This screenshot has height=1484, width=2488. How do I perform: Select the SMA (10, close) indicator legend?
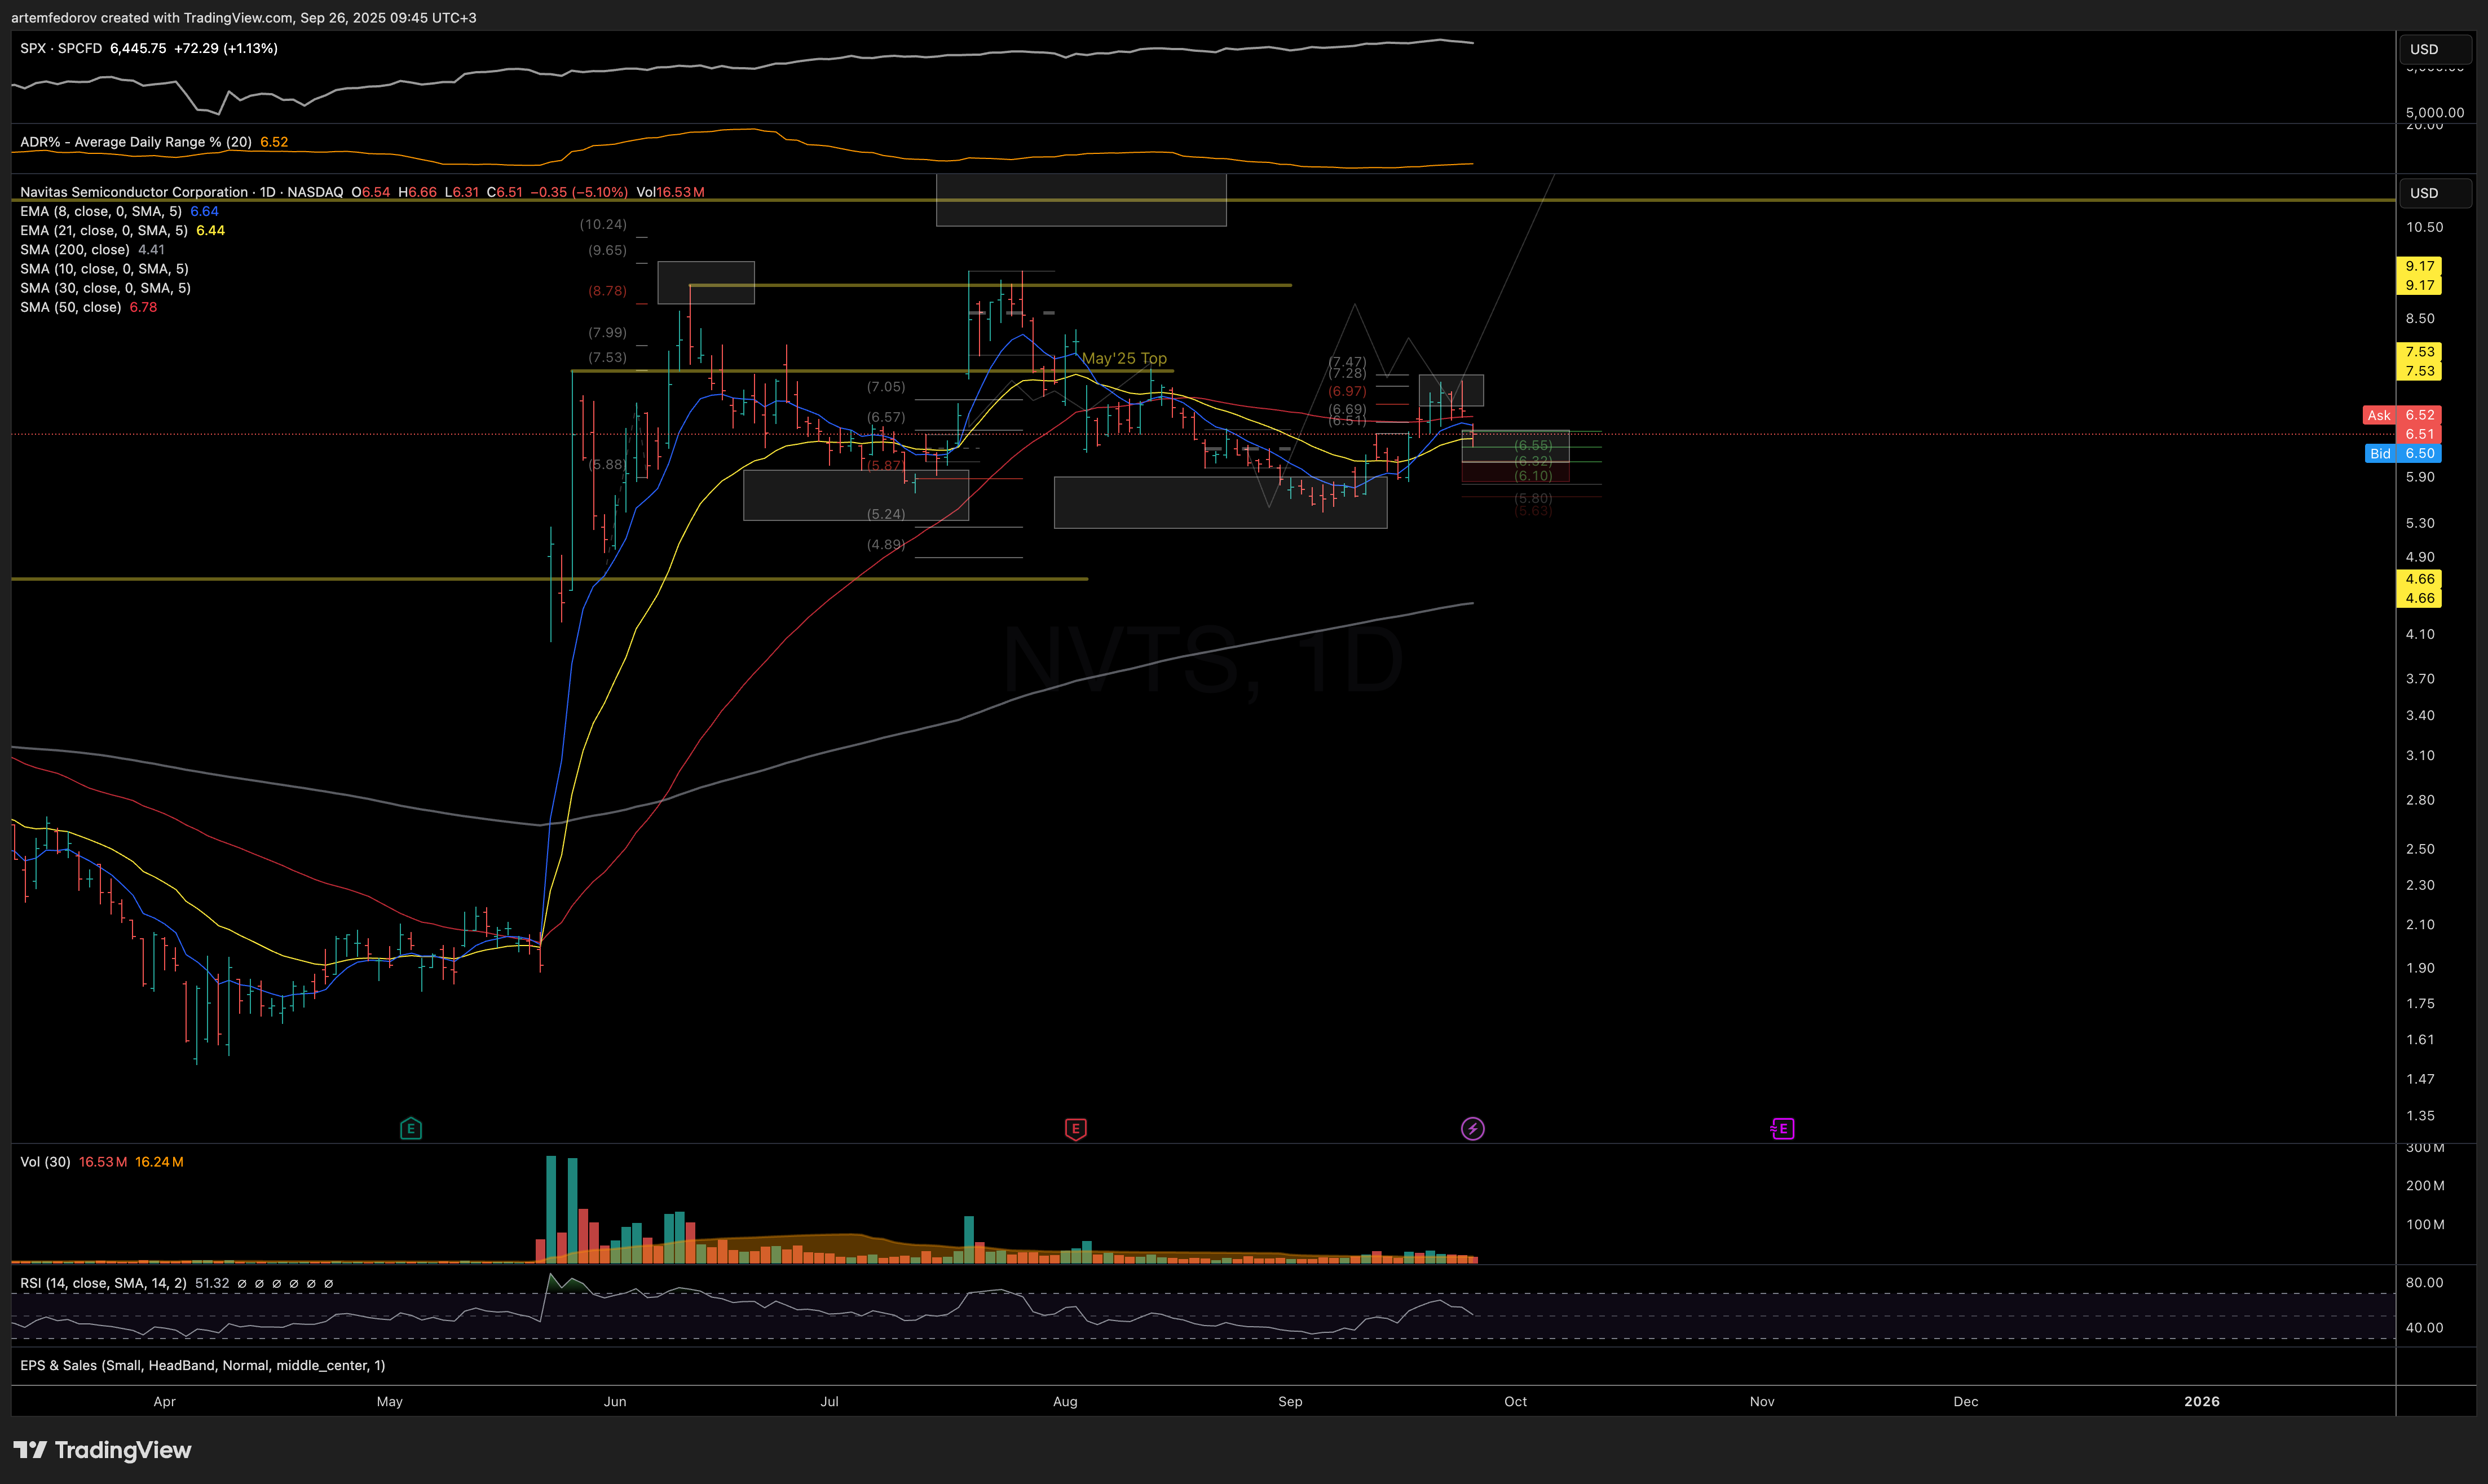pos(104,268)
